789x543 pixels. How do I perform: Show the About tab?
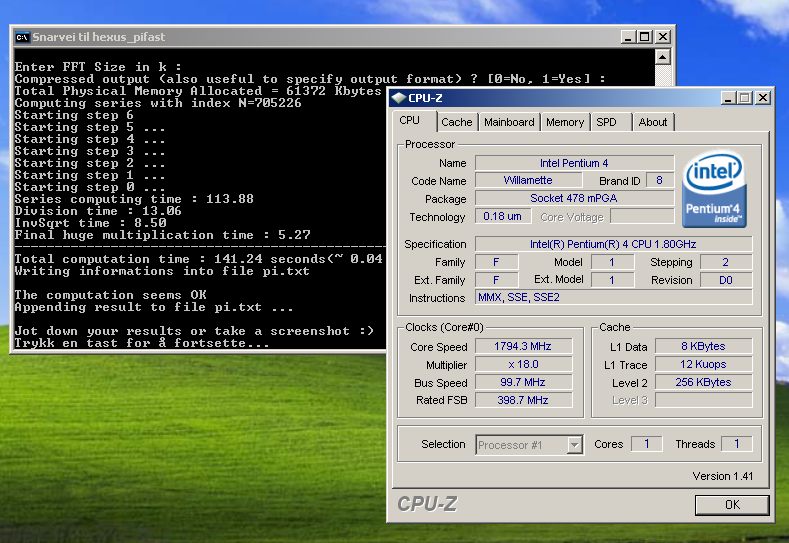pyautogui.click(x=653, y=122)
